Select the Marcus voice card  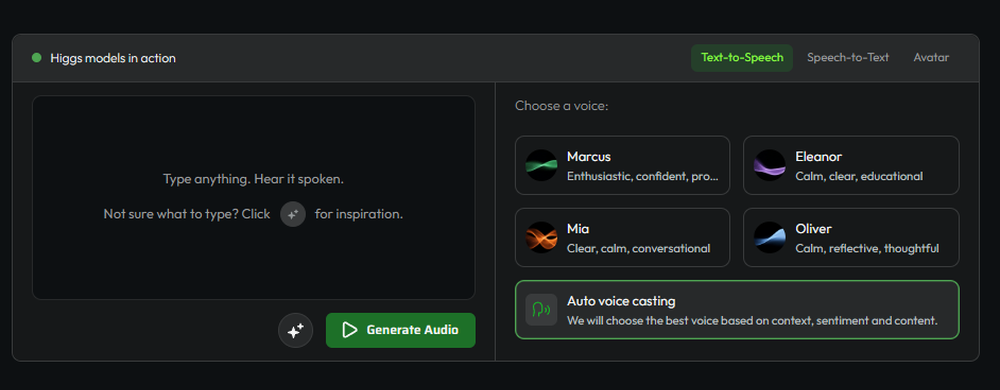click(622, 165)
